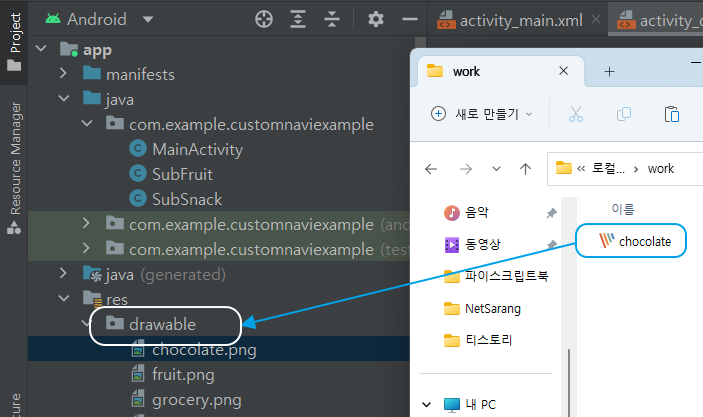Image resolution: width=703 pixels, height=417 pixels.
Task: Open Project panel settings gear
Action: coord(376,19)
